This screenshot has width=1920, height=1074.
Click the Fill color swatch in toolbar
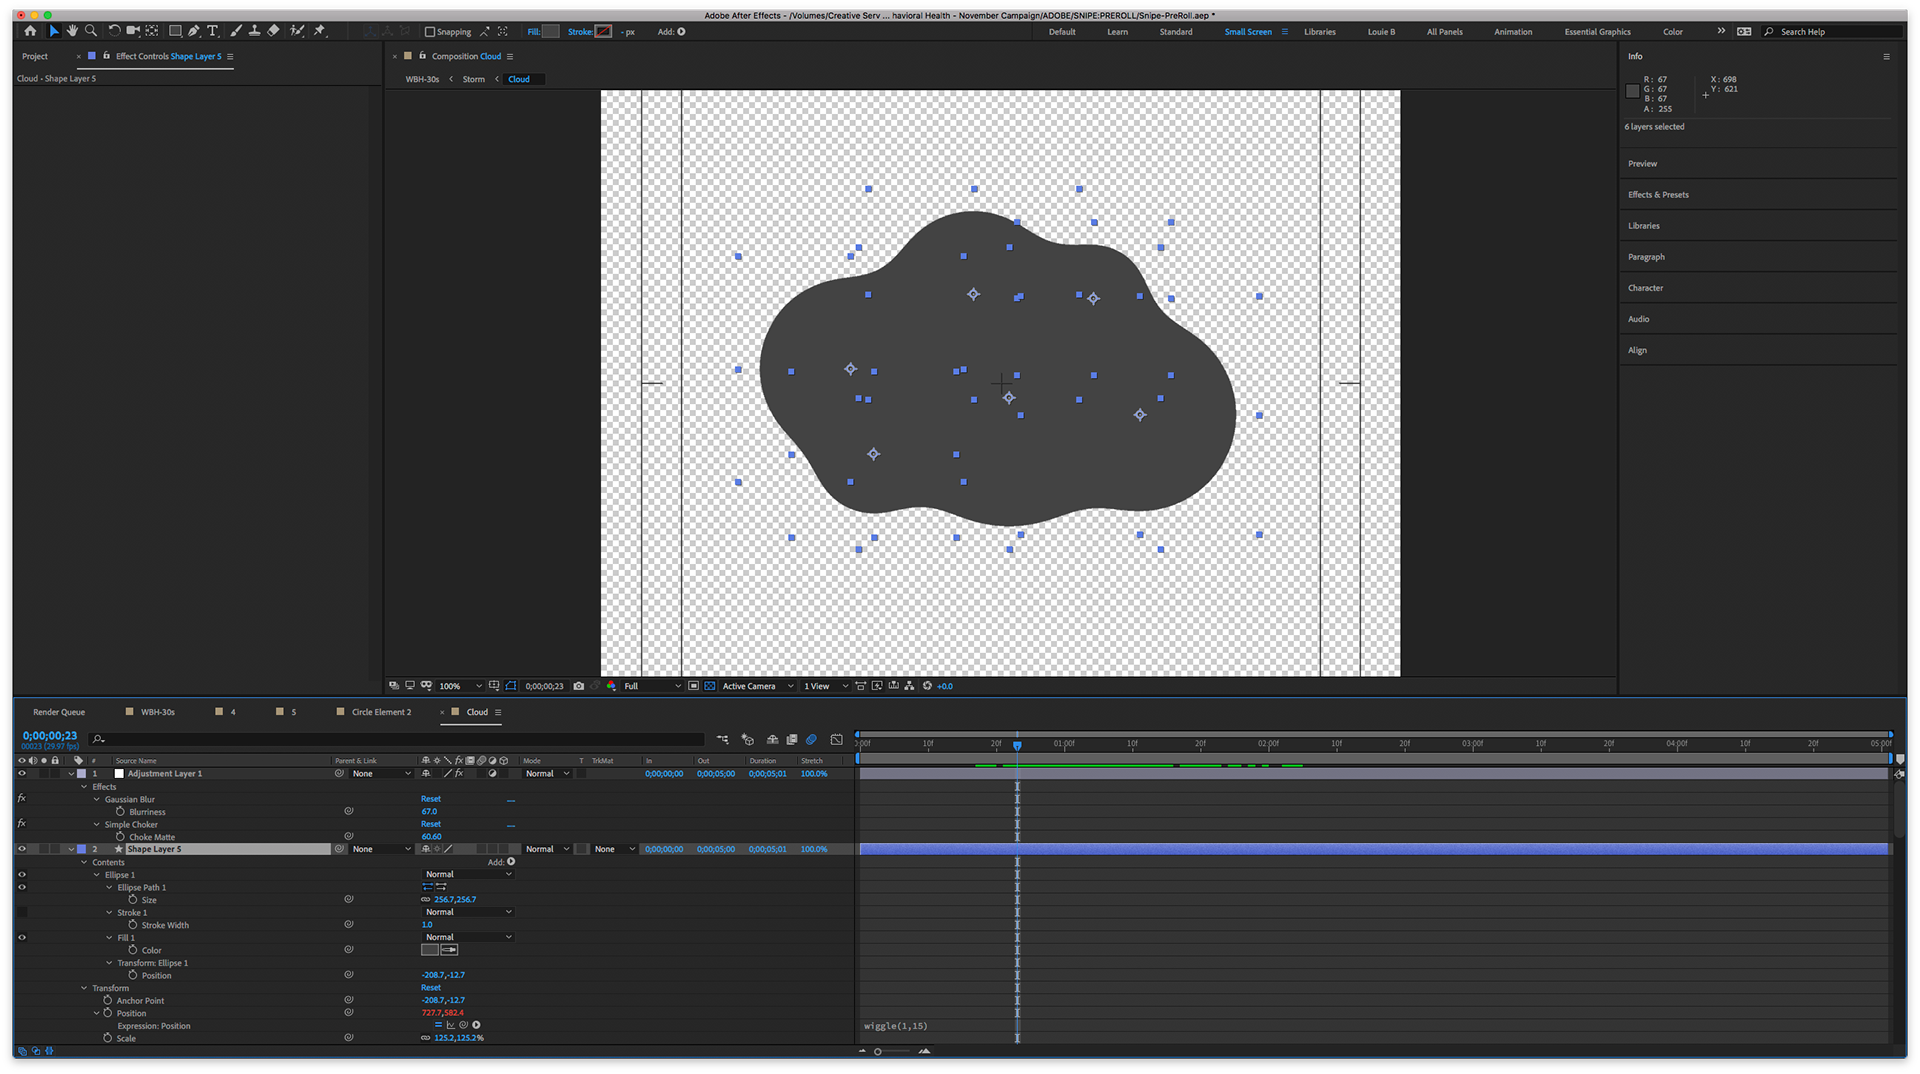pos(551,32)
